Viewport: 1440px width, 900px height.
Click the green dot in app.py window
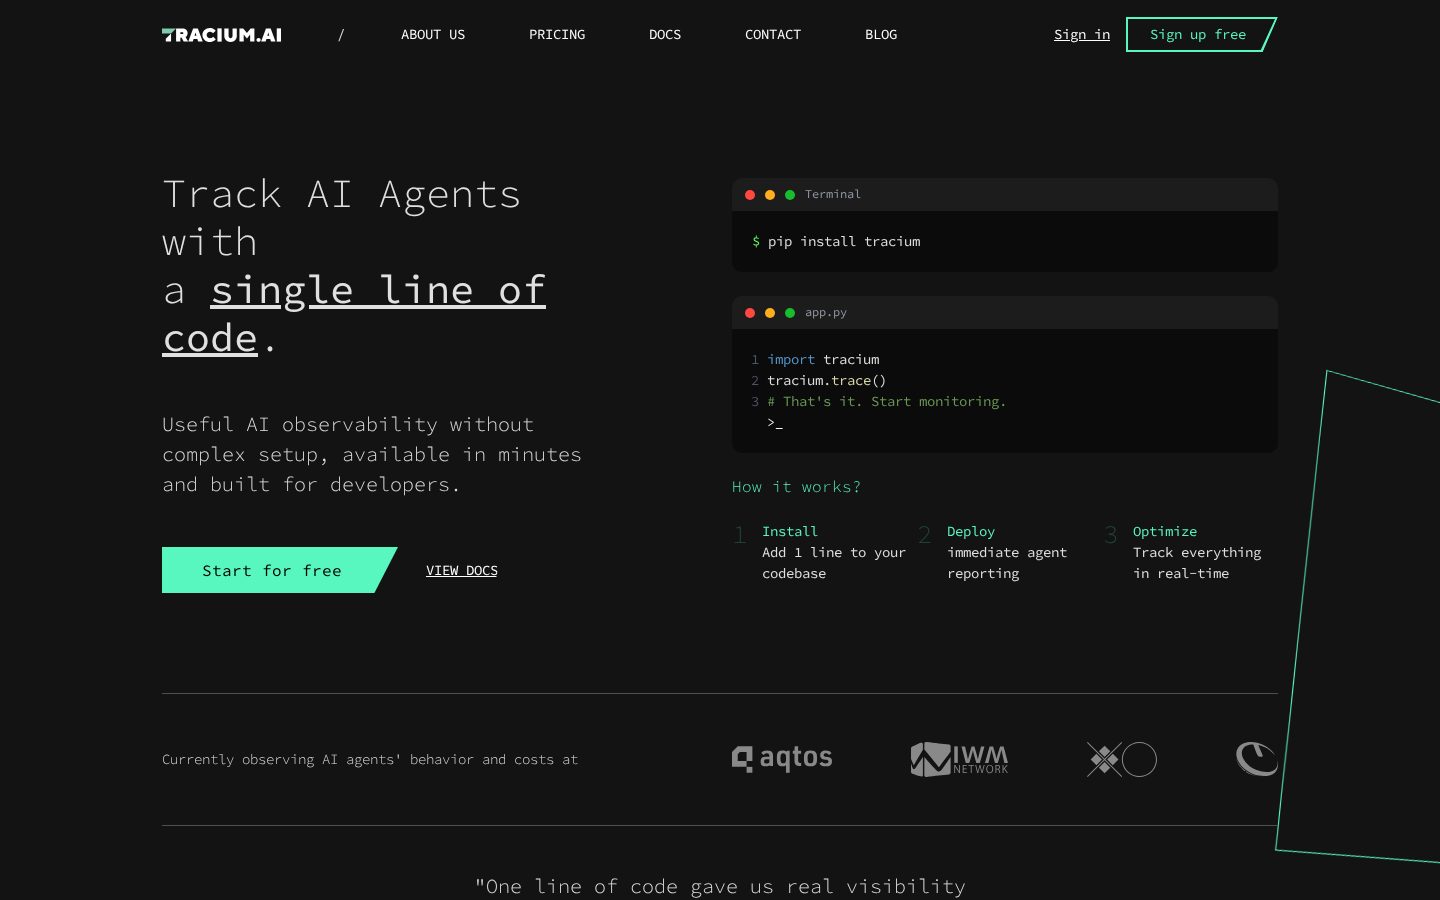790,313
